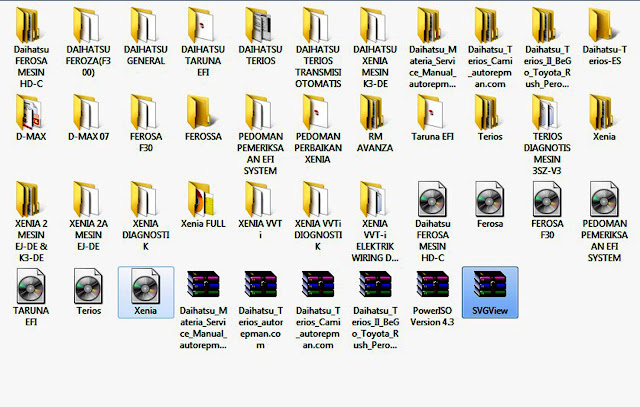Open the PowerISO Version 4.3 archive

[x=433, y=298]
